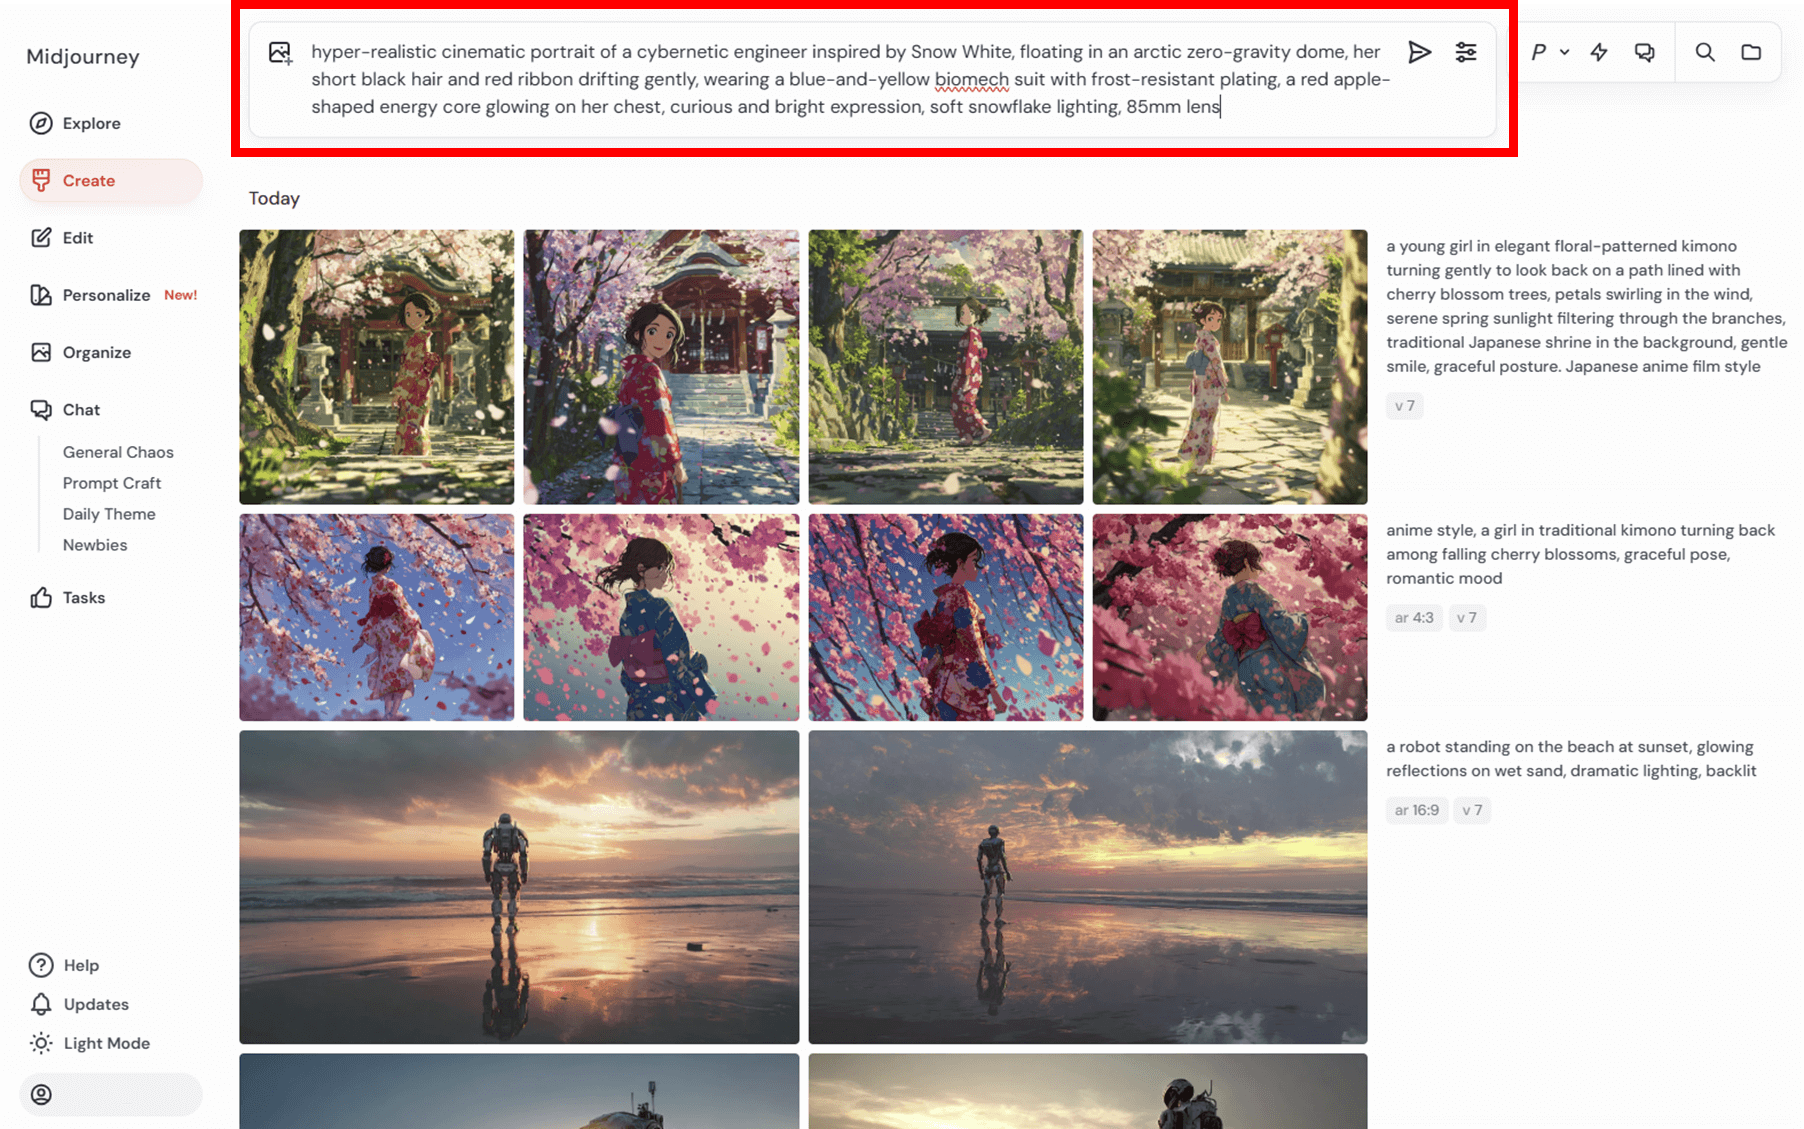Open Help link
The image size is (1804, 1129).
tap(81, 965)
